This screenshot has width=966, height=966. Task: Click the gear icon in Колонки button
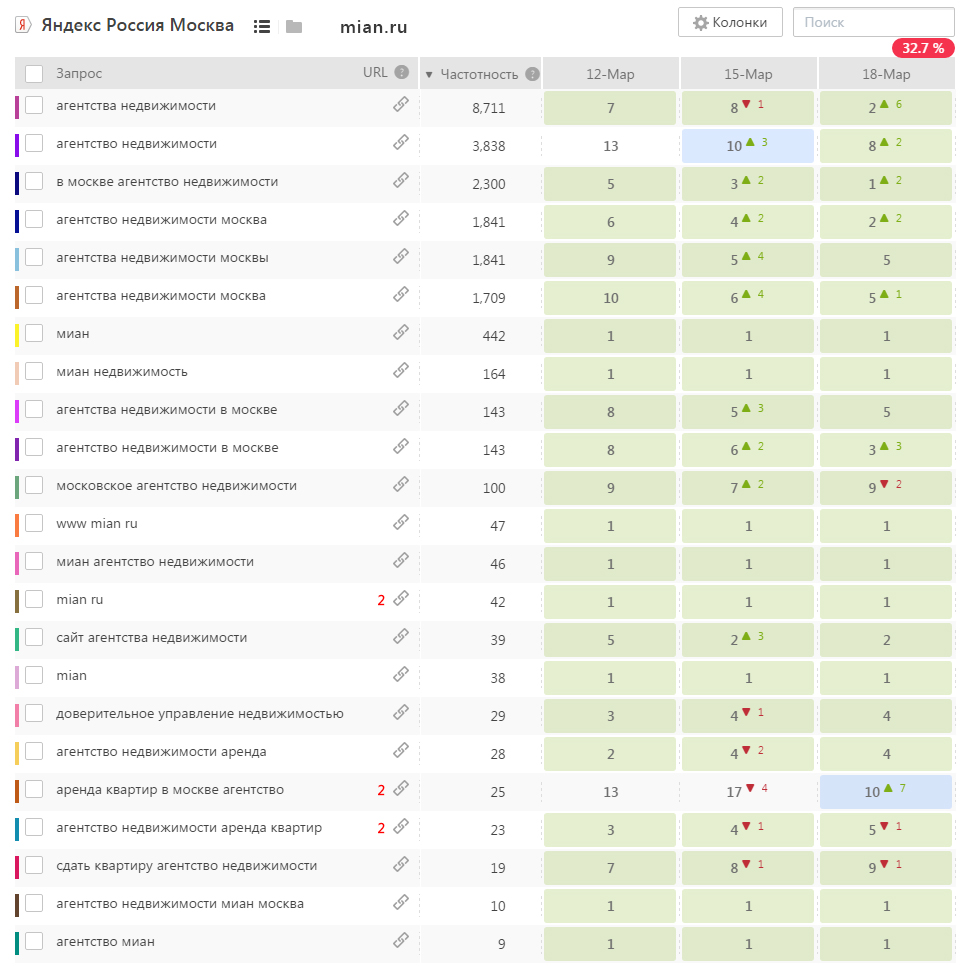(700, 23)
